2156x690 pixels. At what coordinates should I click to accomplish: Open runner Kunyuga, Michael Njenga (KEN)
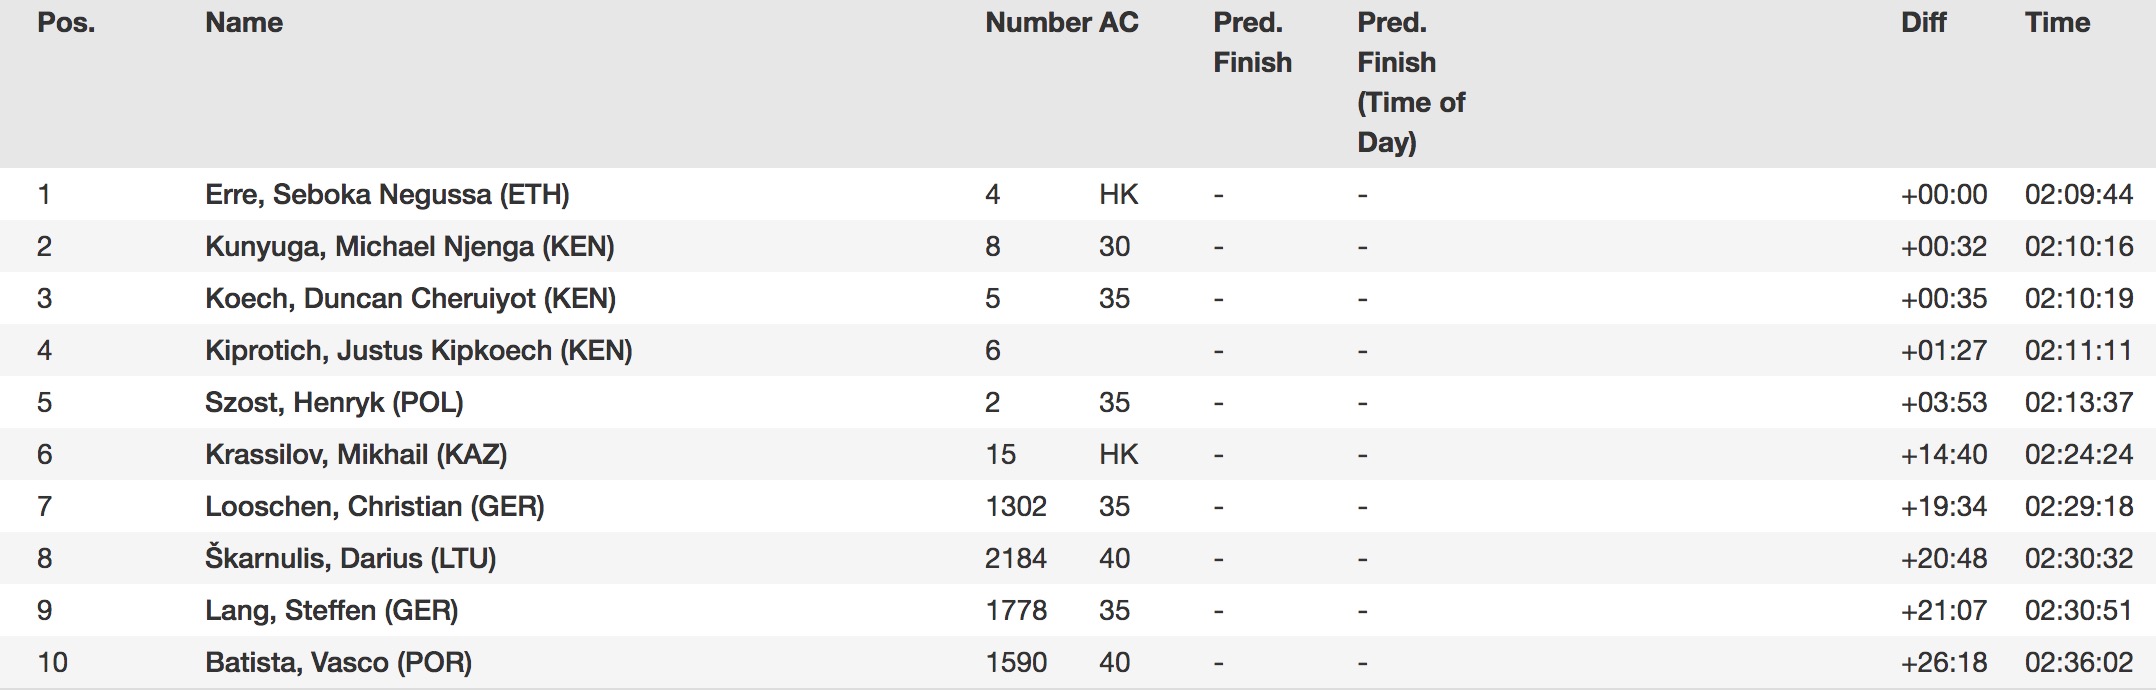(x=409, y=246)
